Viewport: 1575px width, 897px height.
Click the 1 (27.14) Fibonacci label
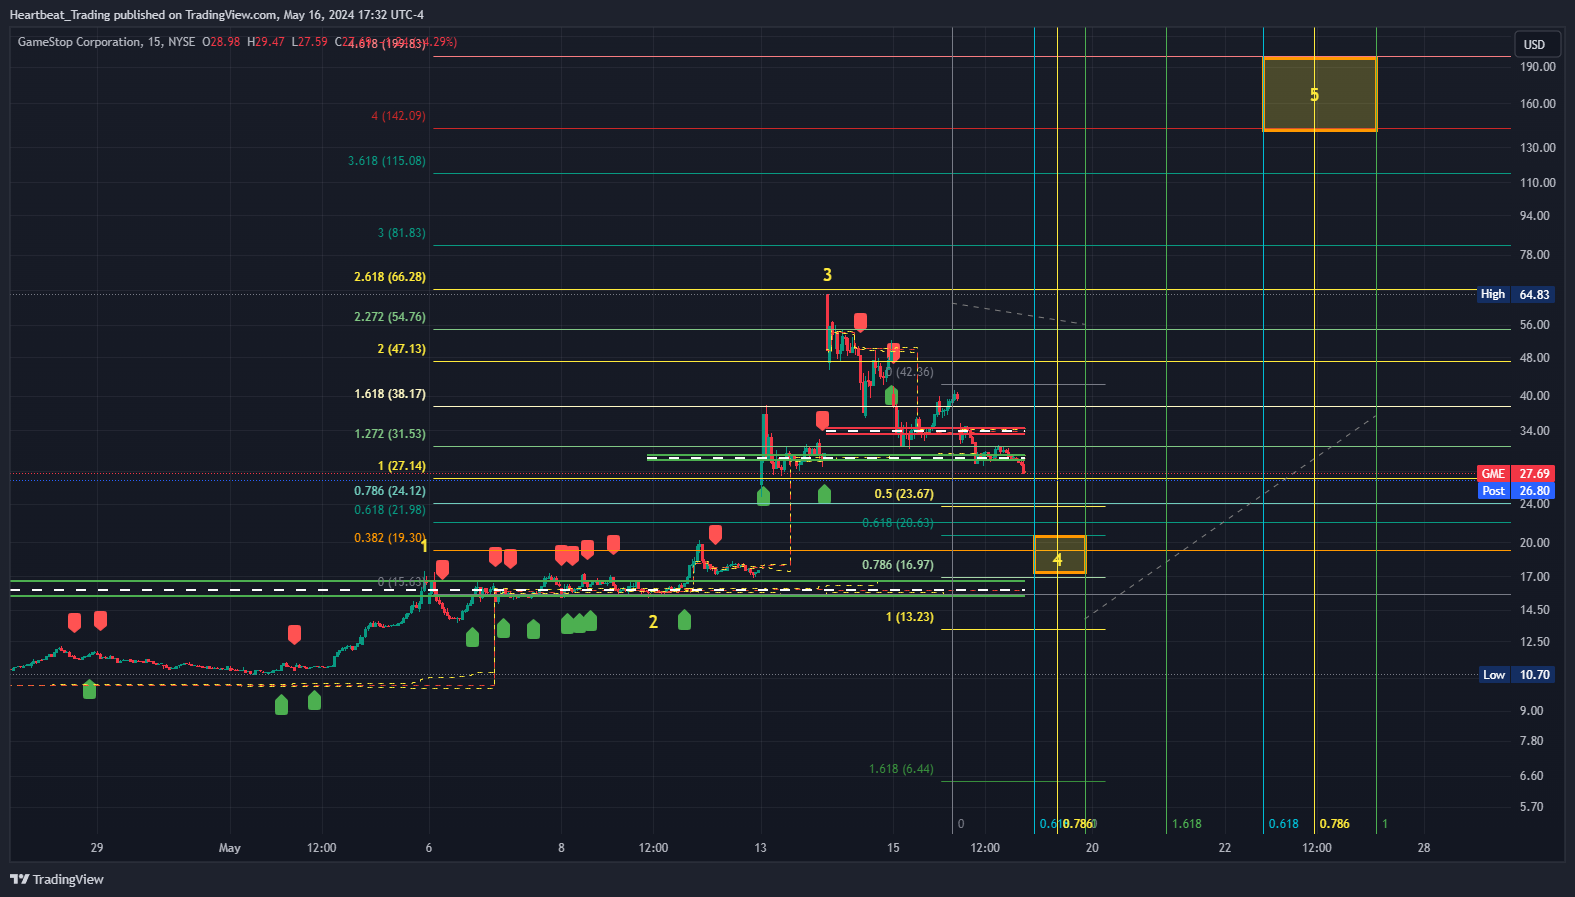click(x=401, y=466)
